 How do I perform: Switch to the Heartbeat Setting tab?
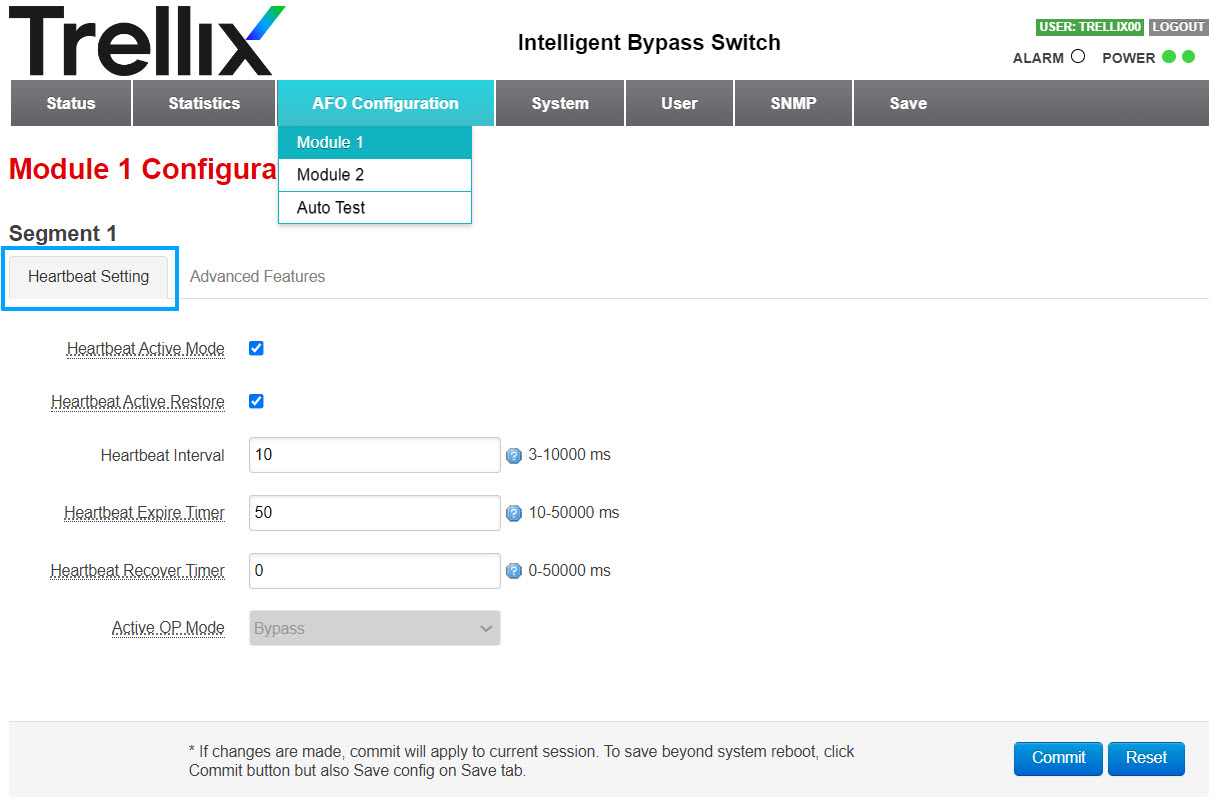(89, 277)
